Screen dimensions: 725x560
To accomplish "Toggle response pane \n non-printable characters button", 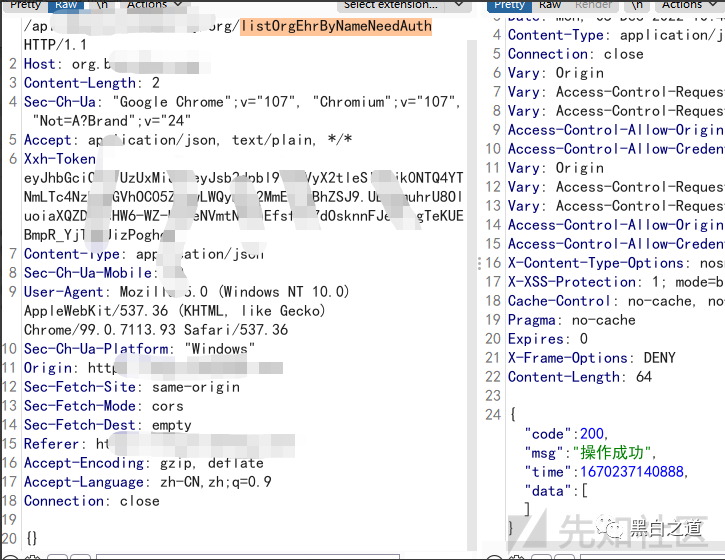I will [x=636, y=5].
